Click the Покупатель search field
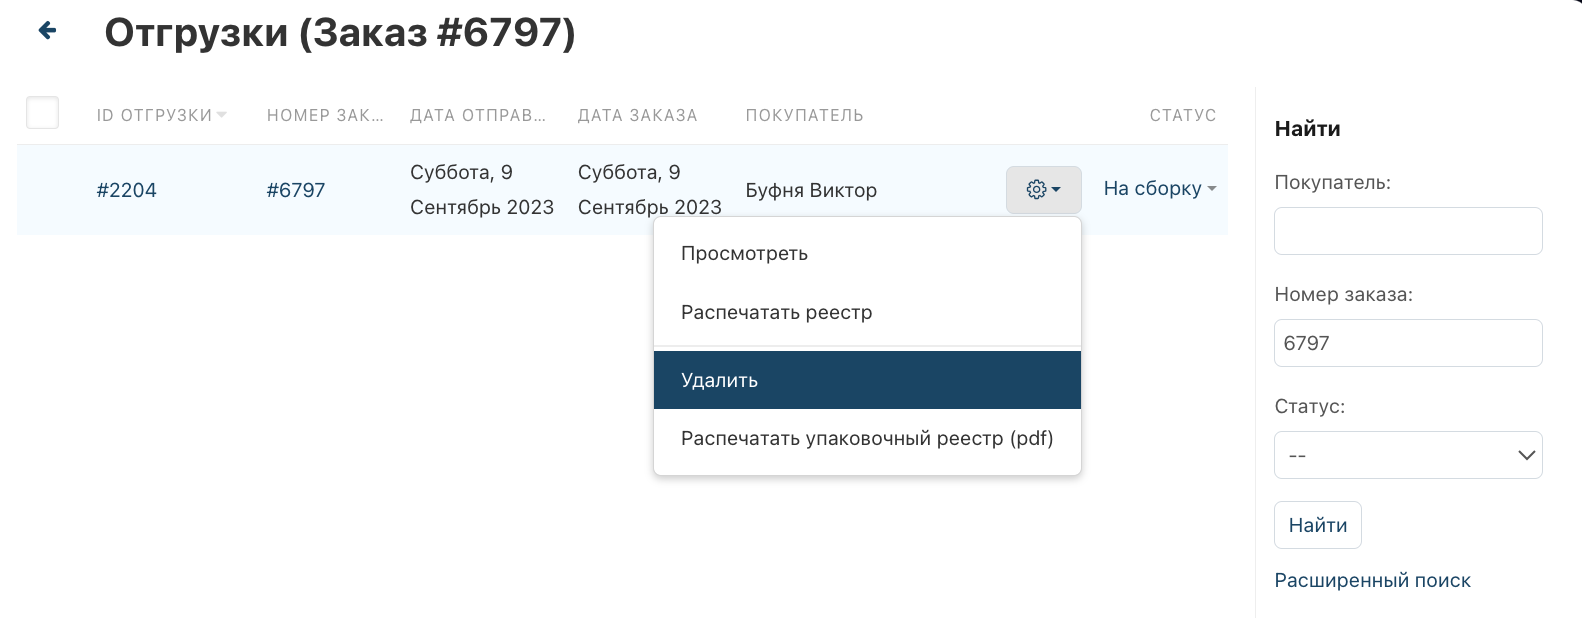The image size is (1582, 618). (1407, 231)
